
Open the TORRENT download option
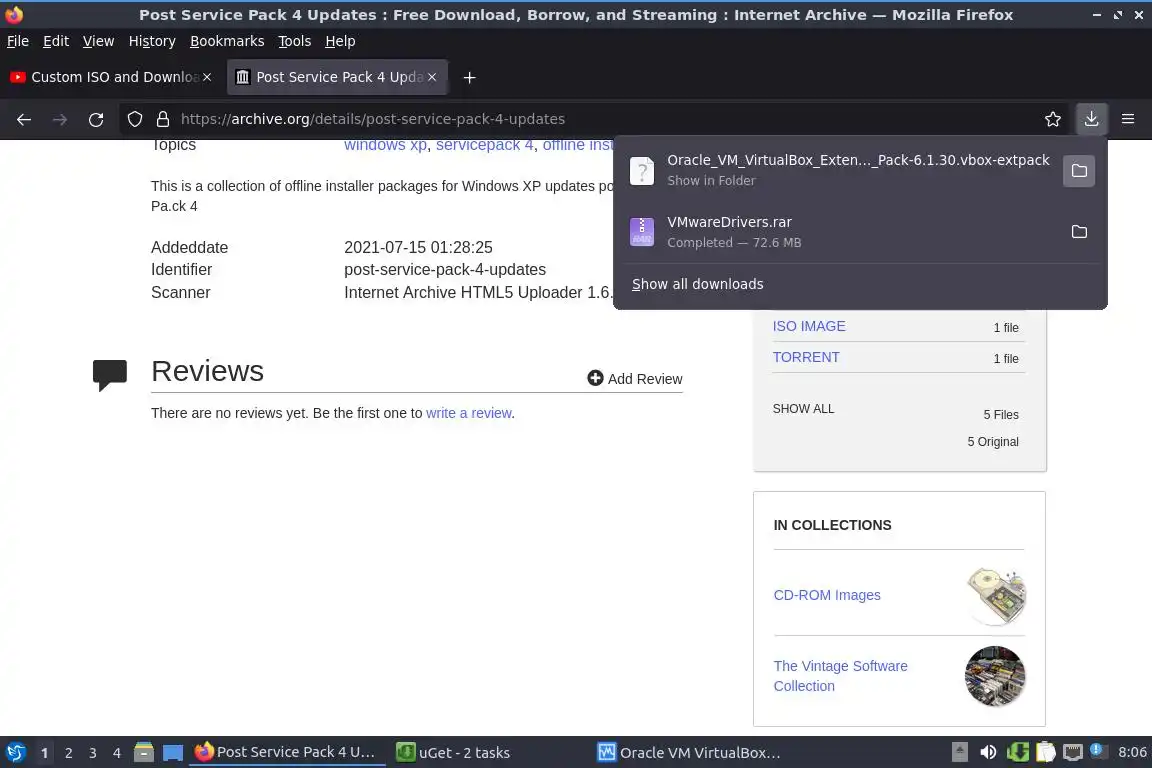coord(806,357)
